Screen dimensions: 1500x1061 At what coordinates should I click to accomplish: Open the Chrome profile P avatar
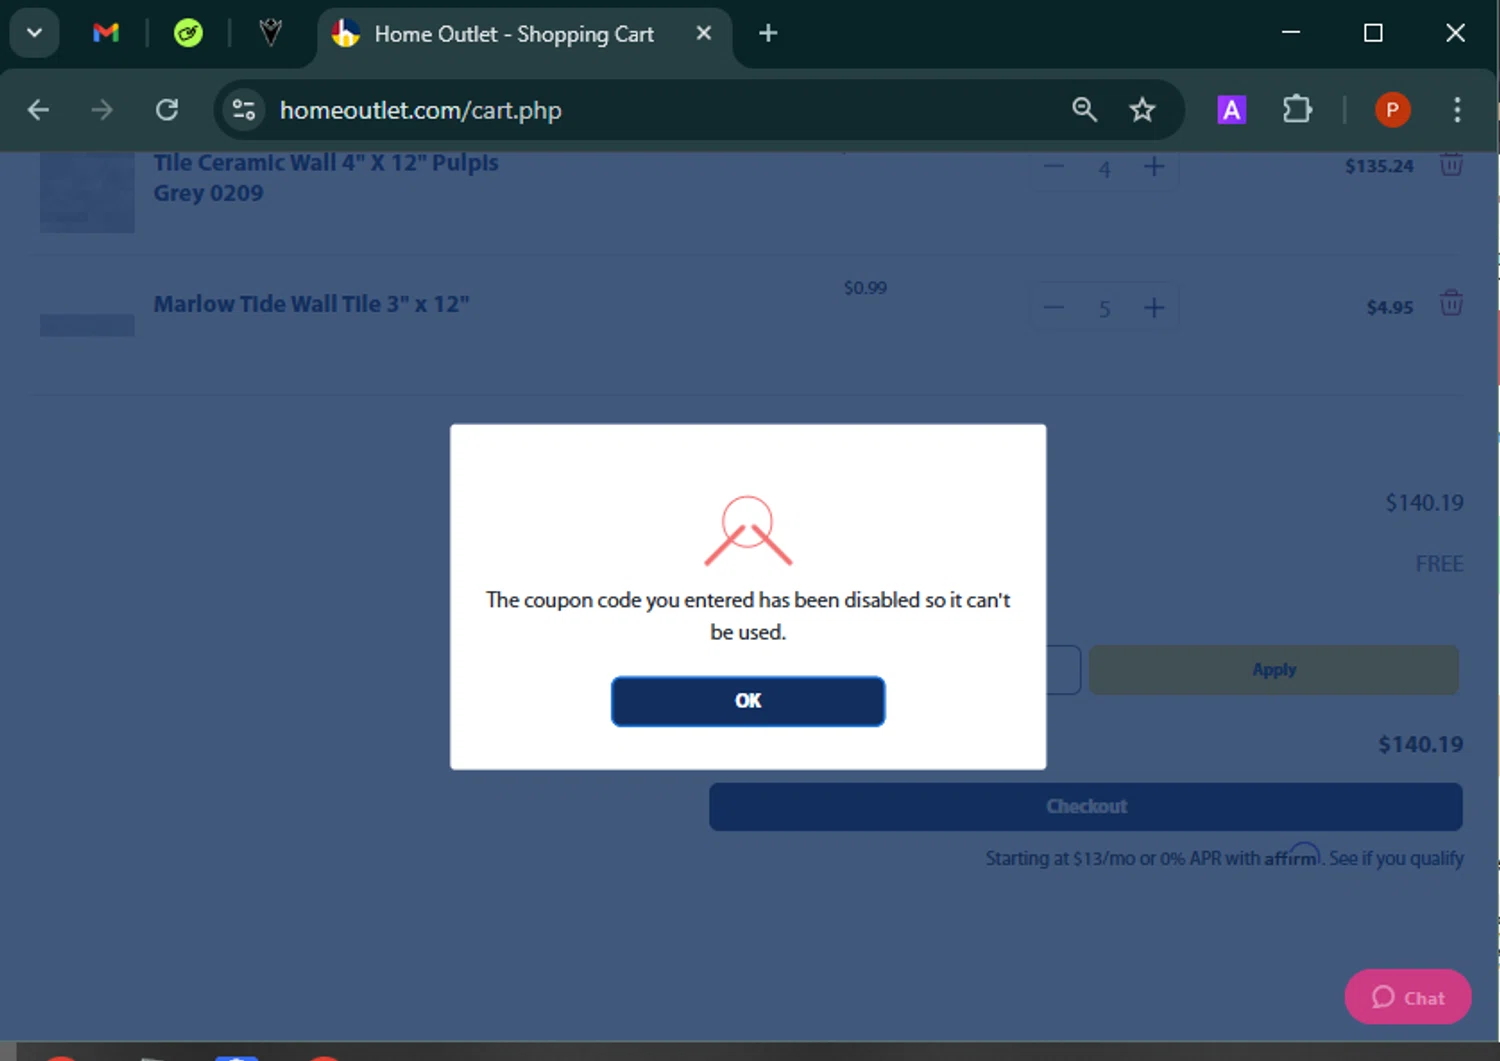coord(1392,109)
